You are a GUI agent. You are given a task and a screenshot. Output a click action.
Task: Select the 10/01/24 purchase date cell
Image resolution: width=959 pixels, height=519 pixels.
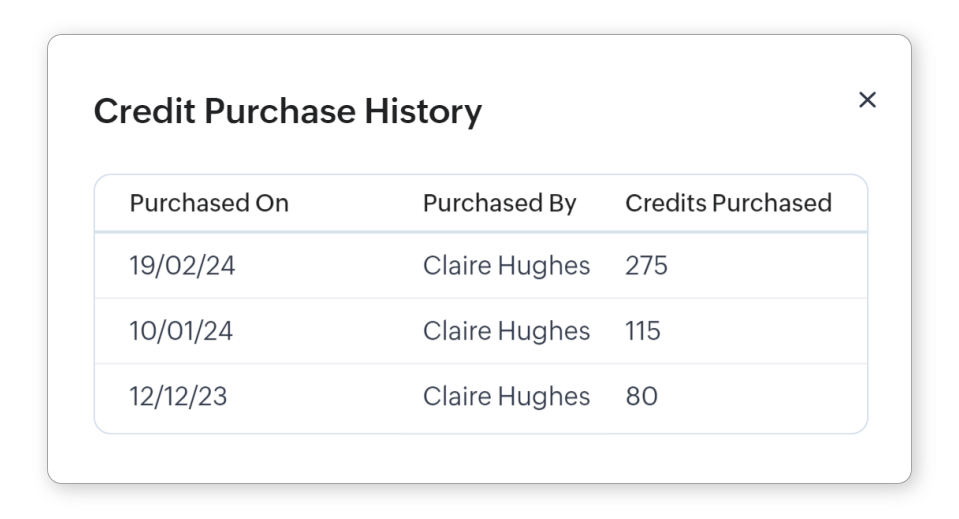pyautogui.click(x=181, y=331)
